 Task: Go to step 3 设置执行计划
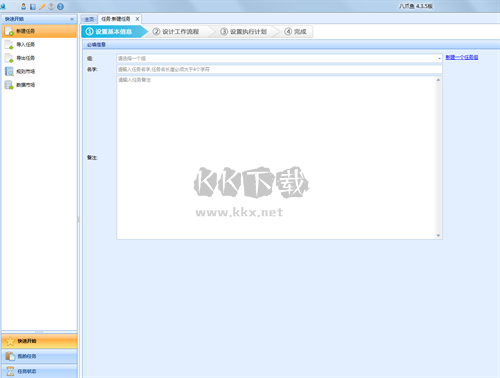[244, 32]
